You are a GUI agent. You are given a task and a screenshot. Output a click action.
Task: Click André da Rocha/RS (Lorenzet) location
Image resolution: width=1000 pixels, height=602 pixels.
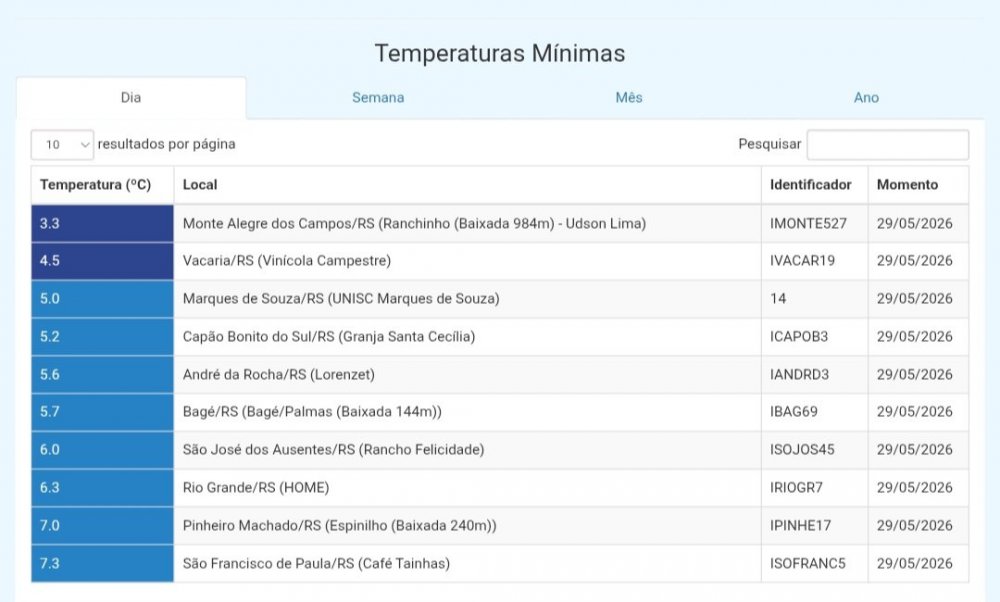(279, 374)
